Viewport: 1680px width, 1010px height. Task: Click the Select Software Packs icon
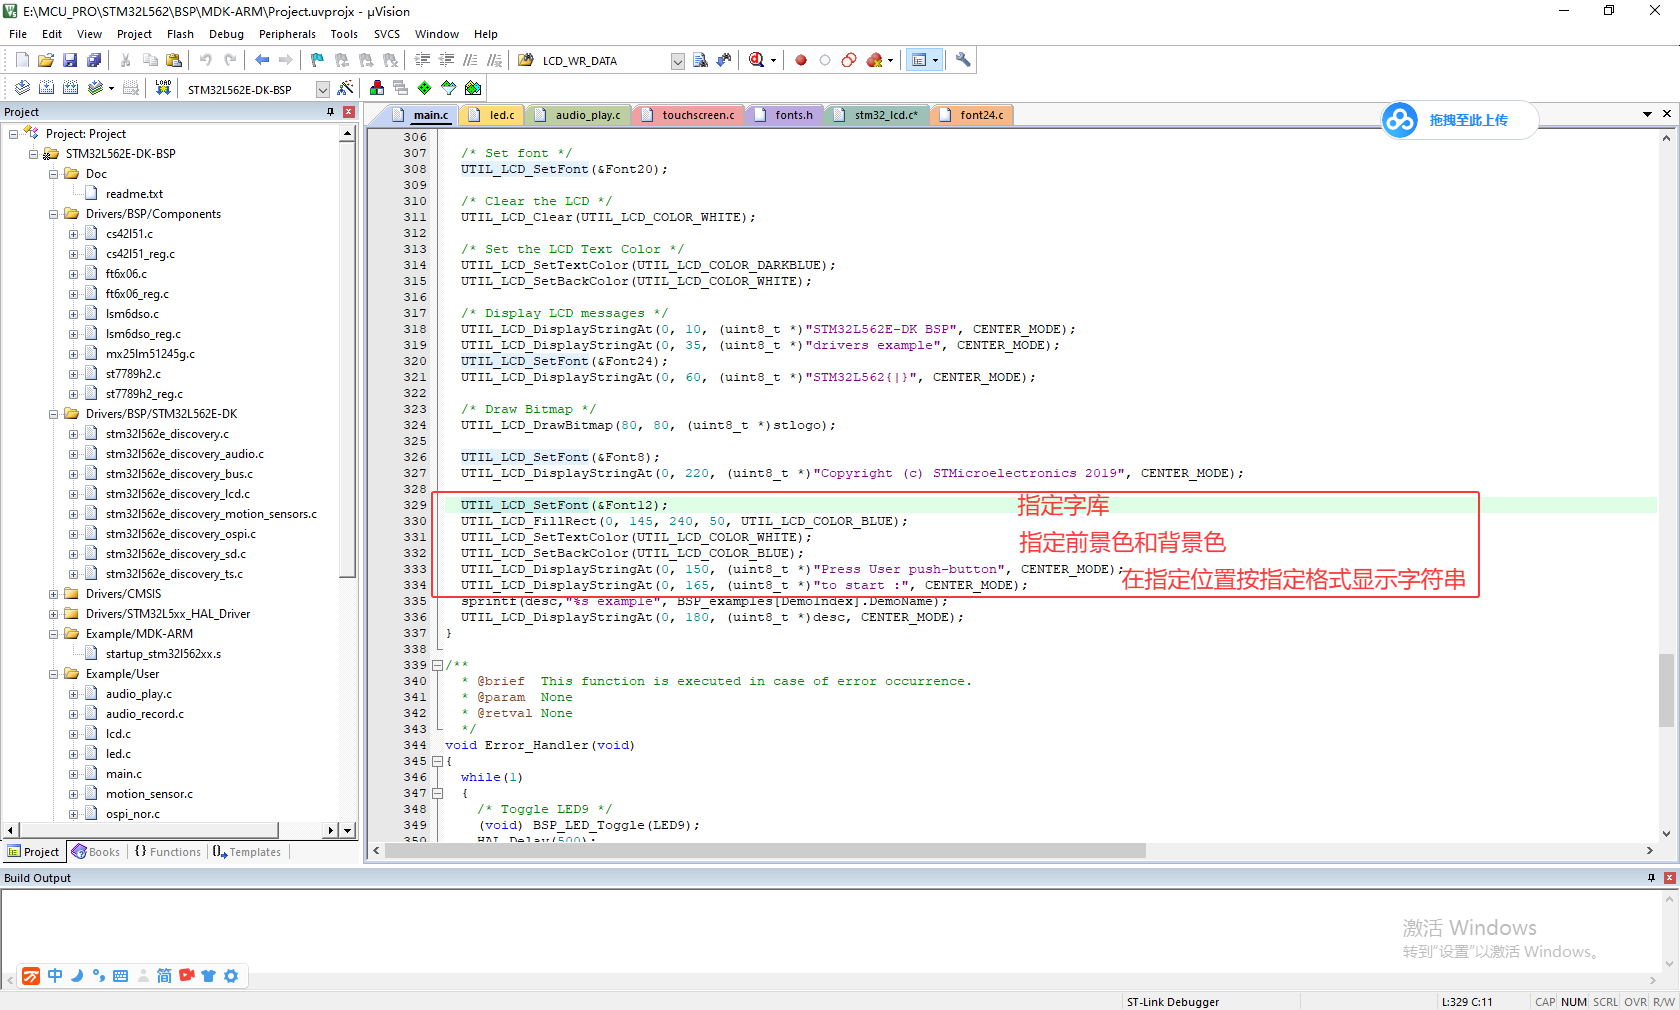[473, 88]
